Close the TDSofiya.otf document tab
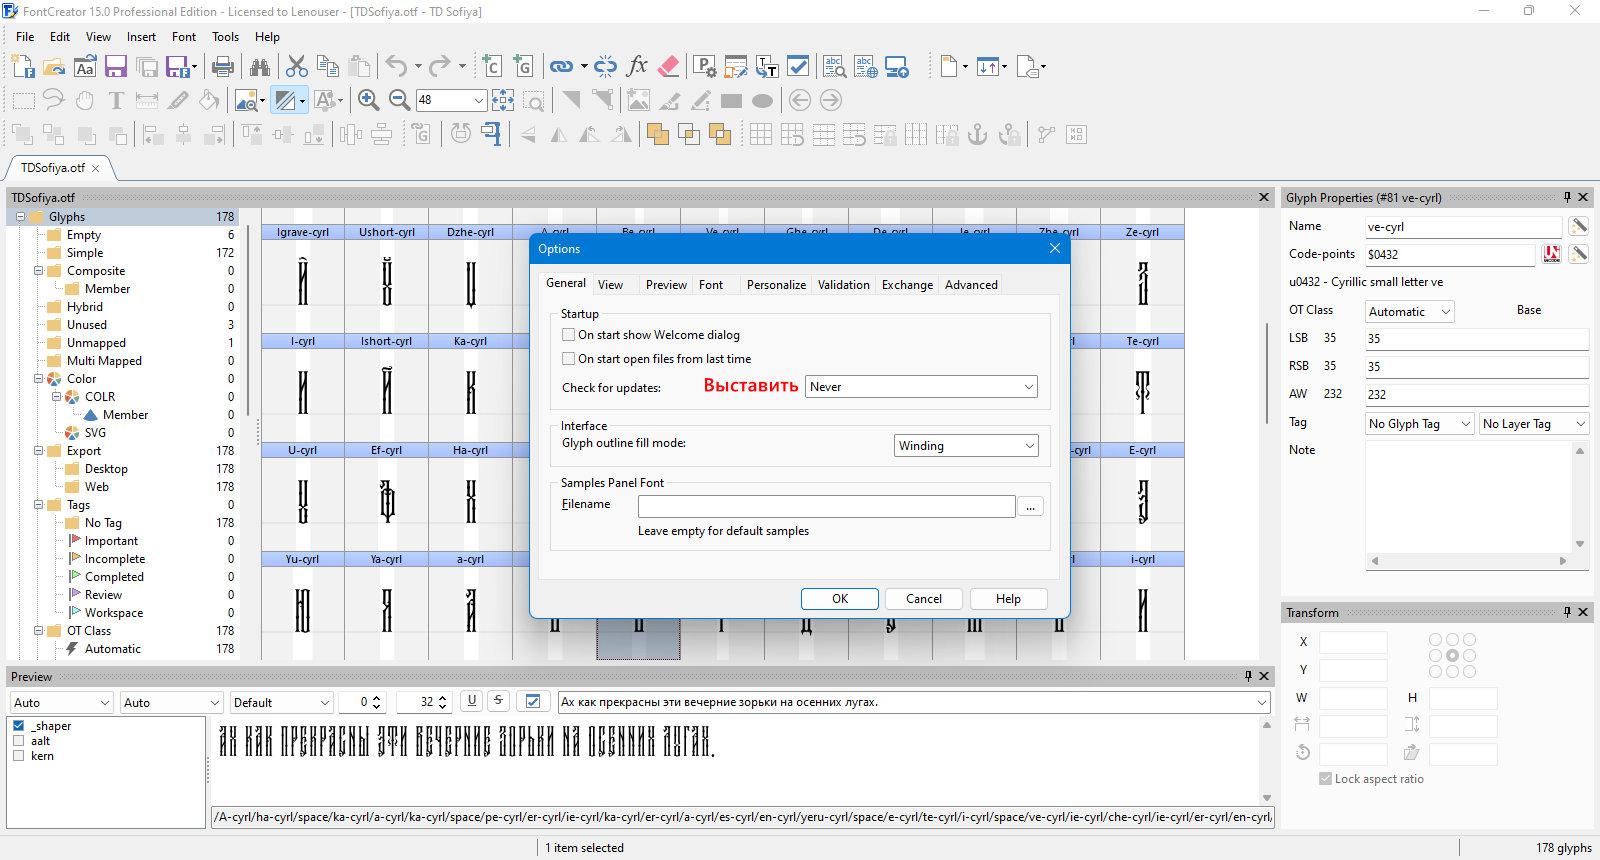This screenshot has height=860, width=1600. [x=96, y=168]
